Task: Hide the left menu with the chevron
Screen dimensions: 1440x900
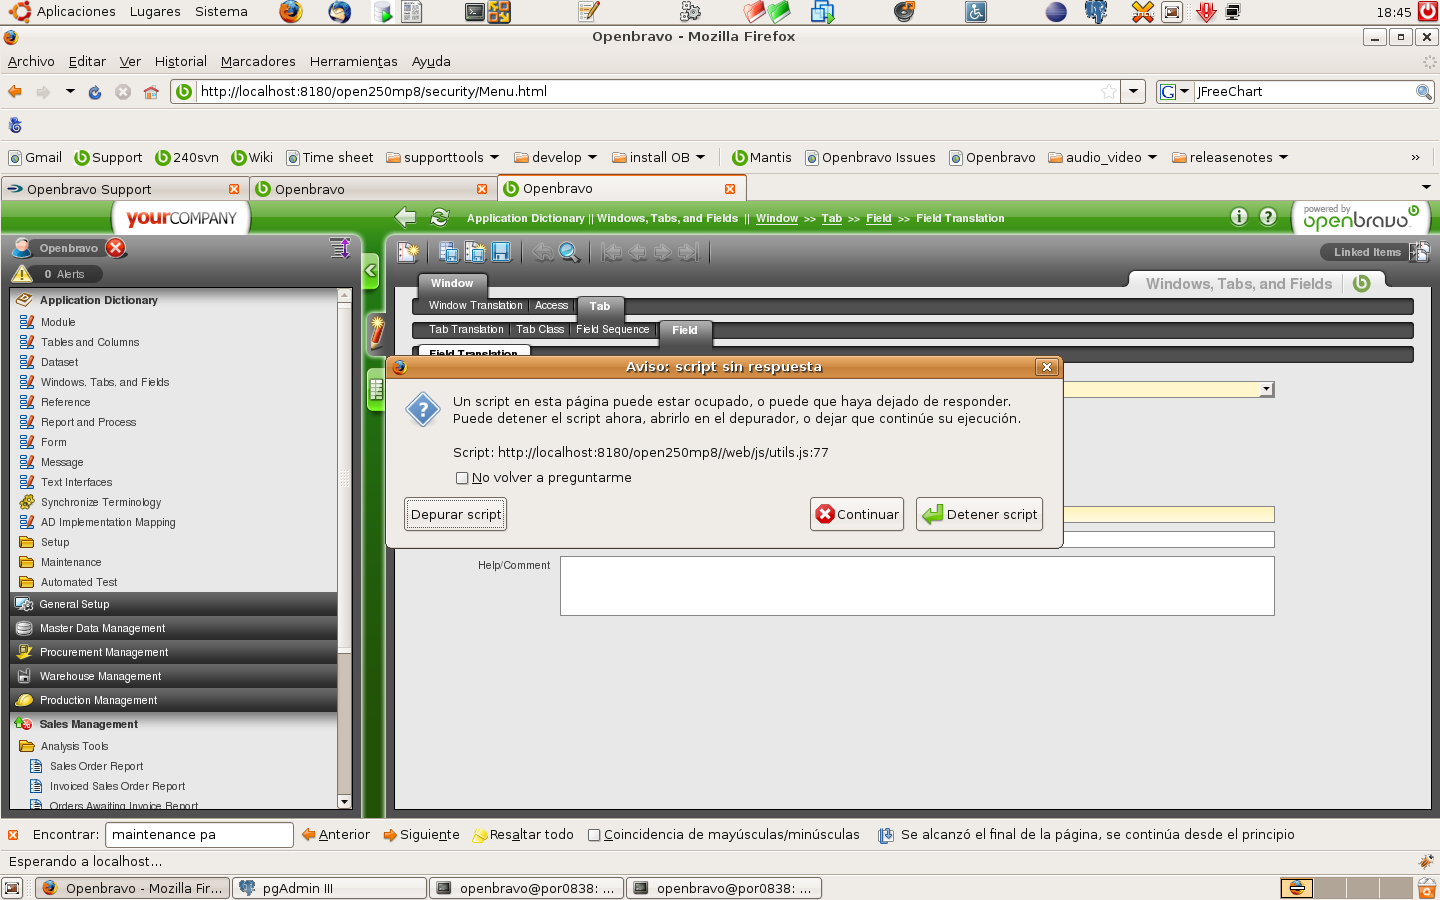Action: tap(371, 270)
